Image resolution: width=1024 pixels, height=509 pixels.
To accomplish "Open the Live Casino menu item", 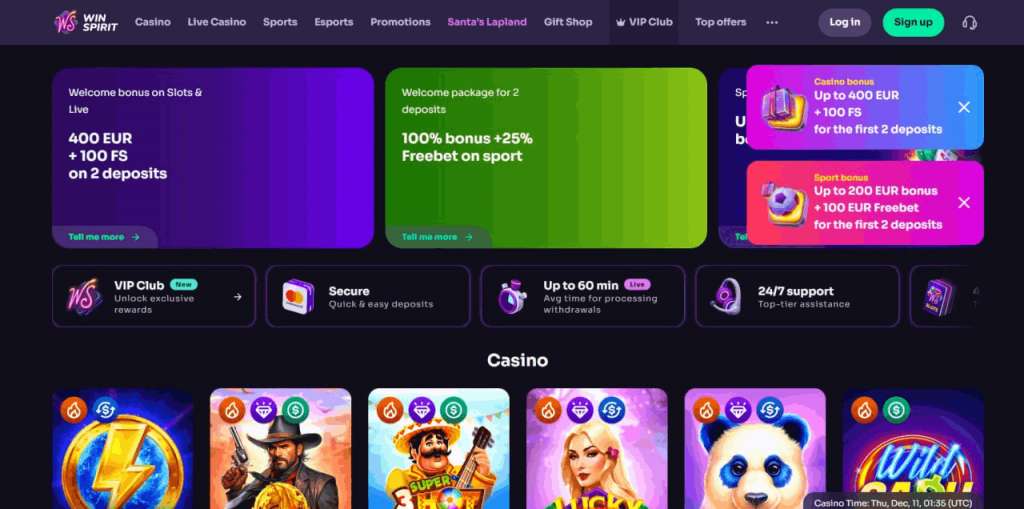I will (x=217, y=22).
